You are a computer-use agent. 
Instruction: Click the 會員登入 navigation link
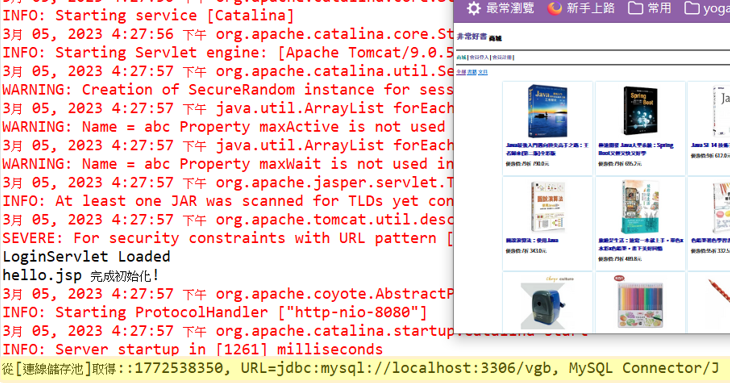click(479, 57)
